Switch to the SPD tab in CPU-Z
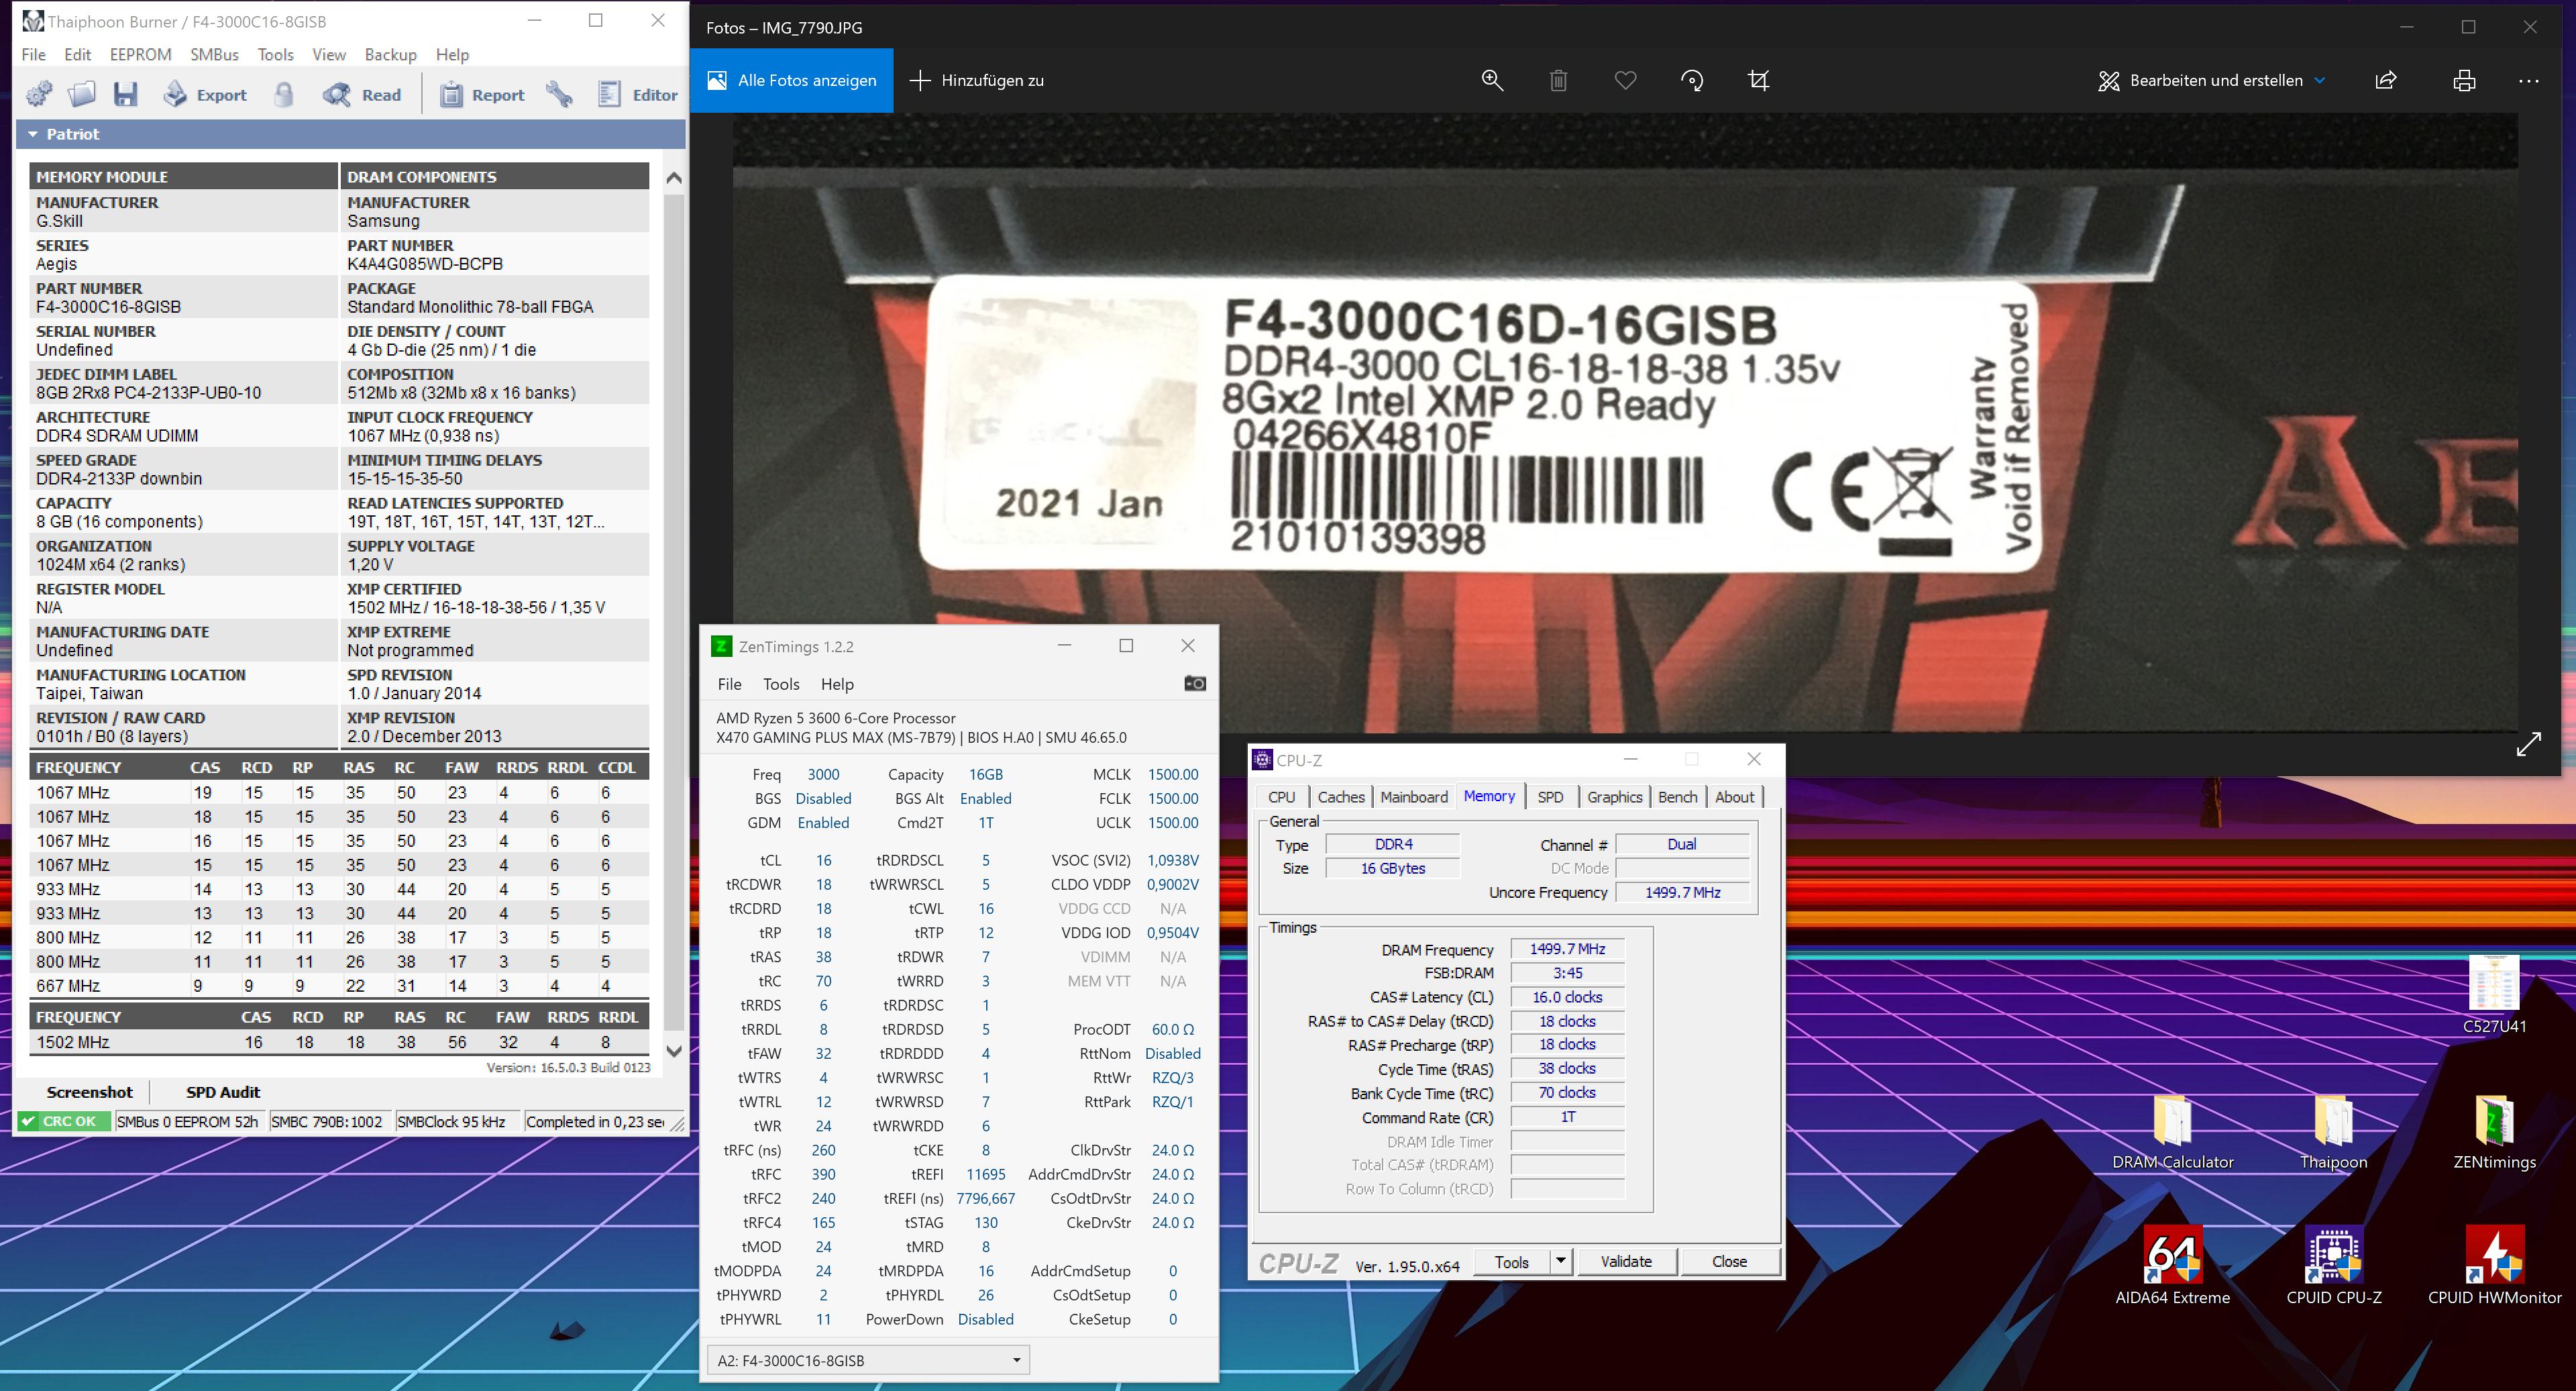The height and width of the screenshot is (1391, 2576). click(1550, 797)
